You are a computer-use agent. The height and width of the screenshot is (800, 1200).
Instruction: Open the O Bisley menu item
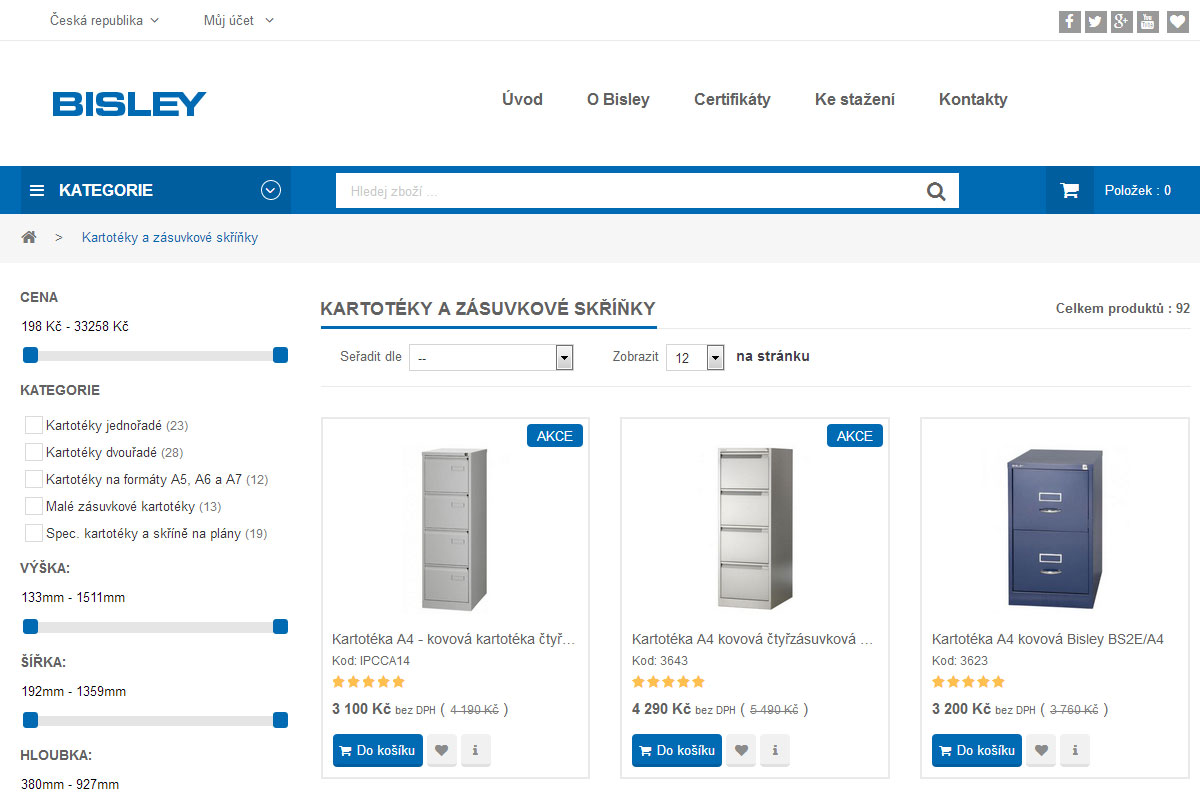pyautogui.click(x=618, y=99)
